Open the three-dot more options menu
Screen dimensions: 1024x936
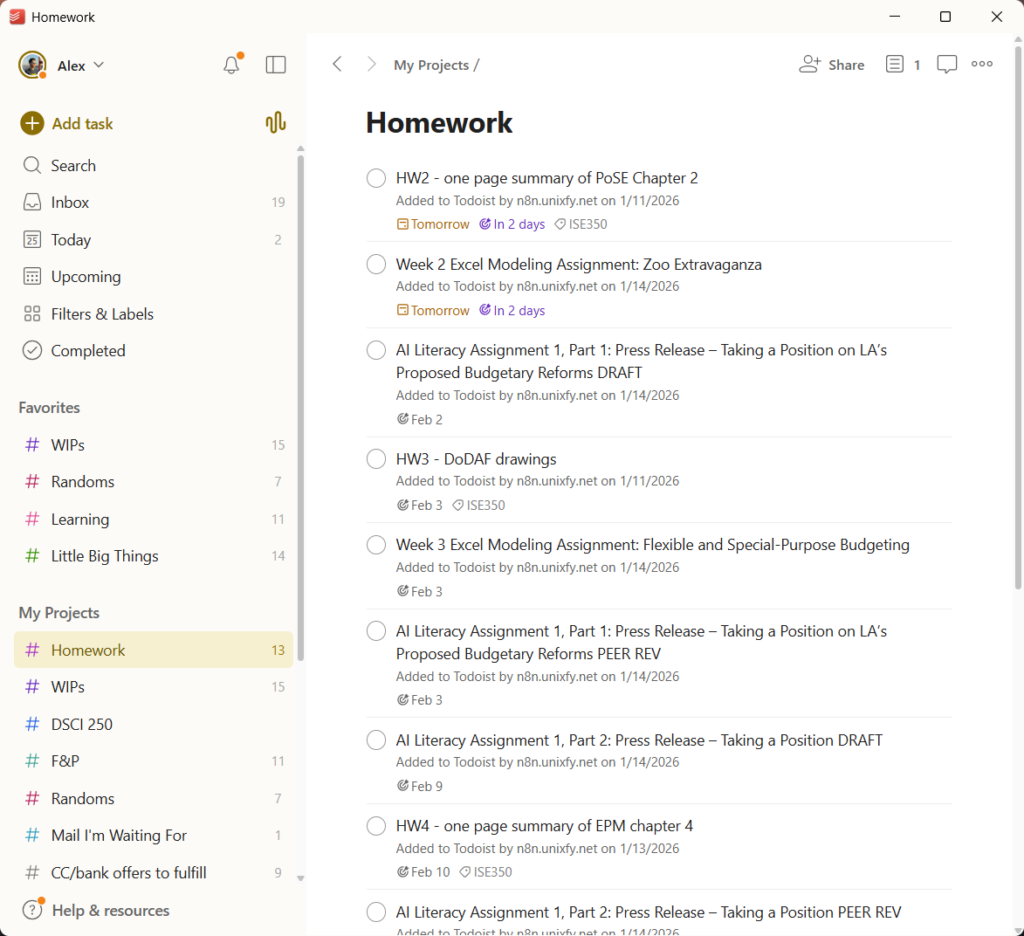click(x=982, y=65)
